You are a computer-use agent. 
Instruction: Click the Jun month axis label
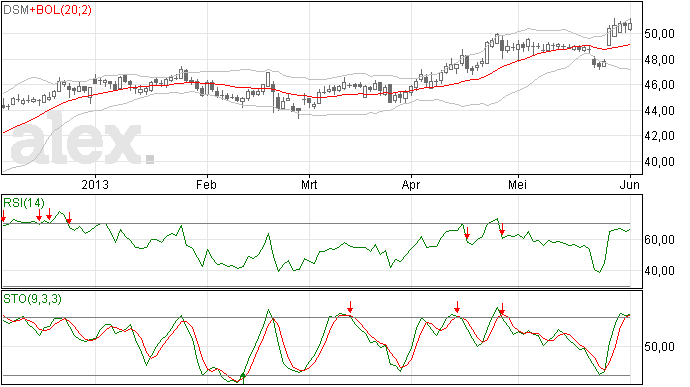[630, 184]
